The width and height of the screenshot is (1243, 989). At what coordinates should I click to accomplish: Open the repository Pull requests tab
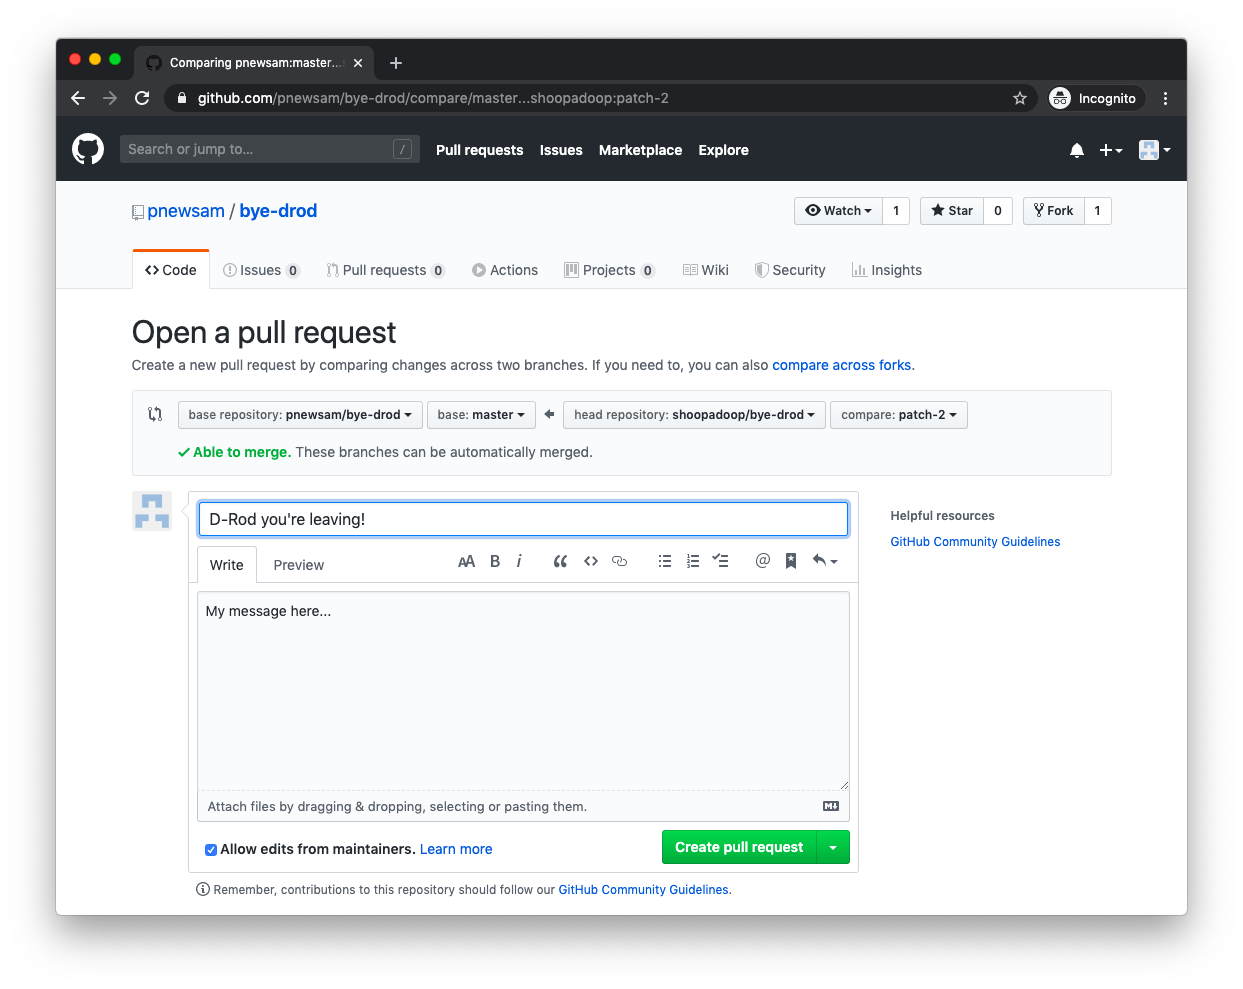(385, 270)
